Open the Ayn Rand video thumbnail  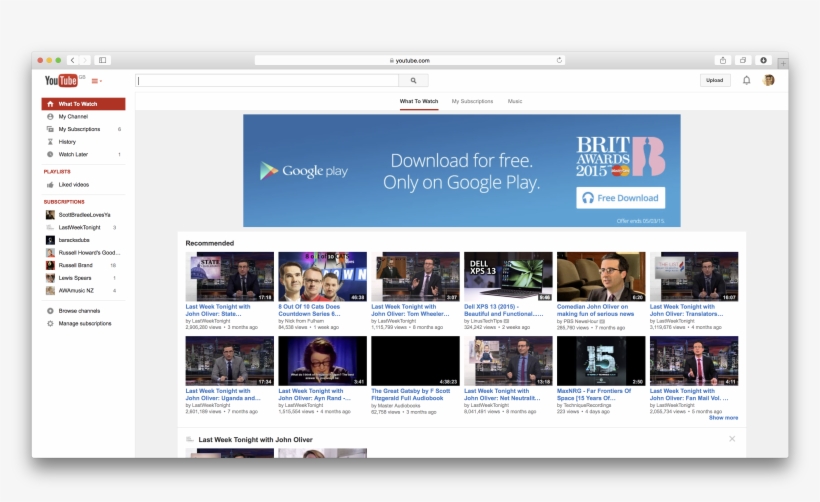click(x=323, y=361)
